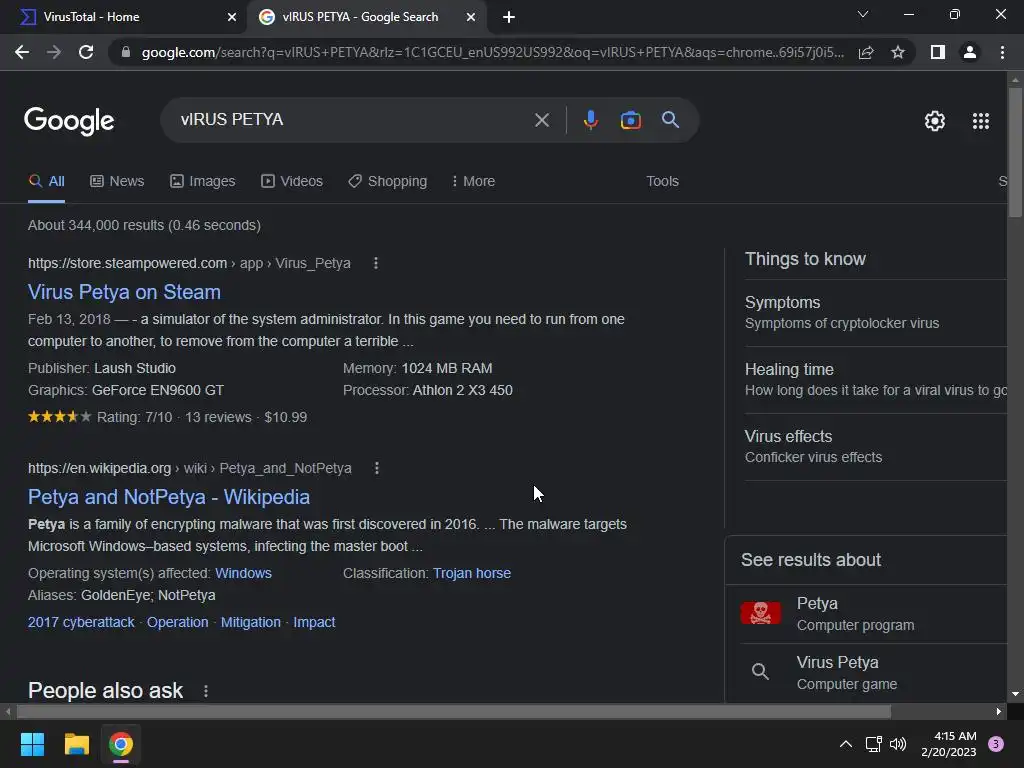Open Virus Petya on Steam link

coord(124,292)
